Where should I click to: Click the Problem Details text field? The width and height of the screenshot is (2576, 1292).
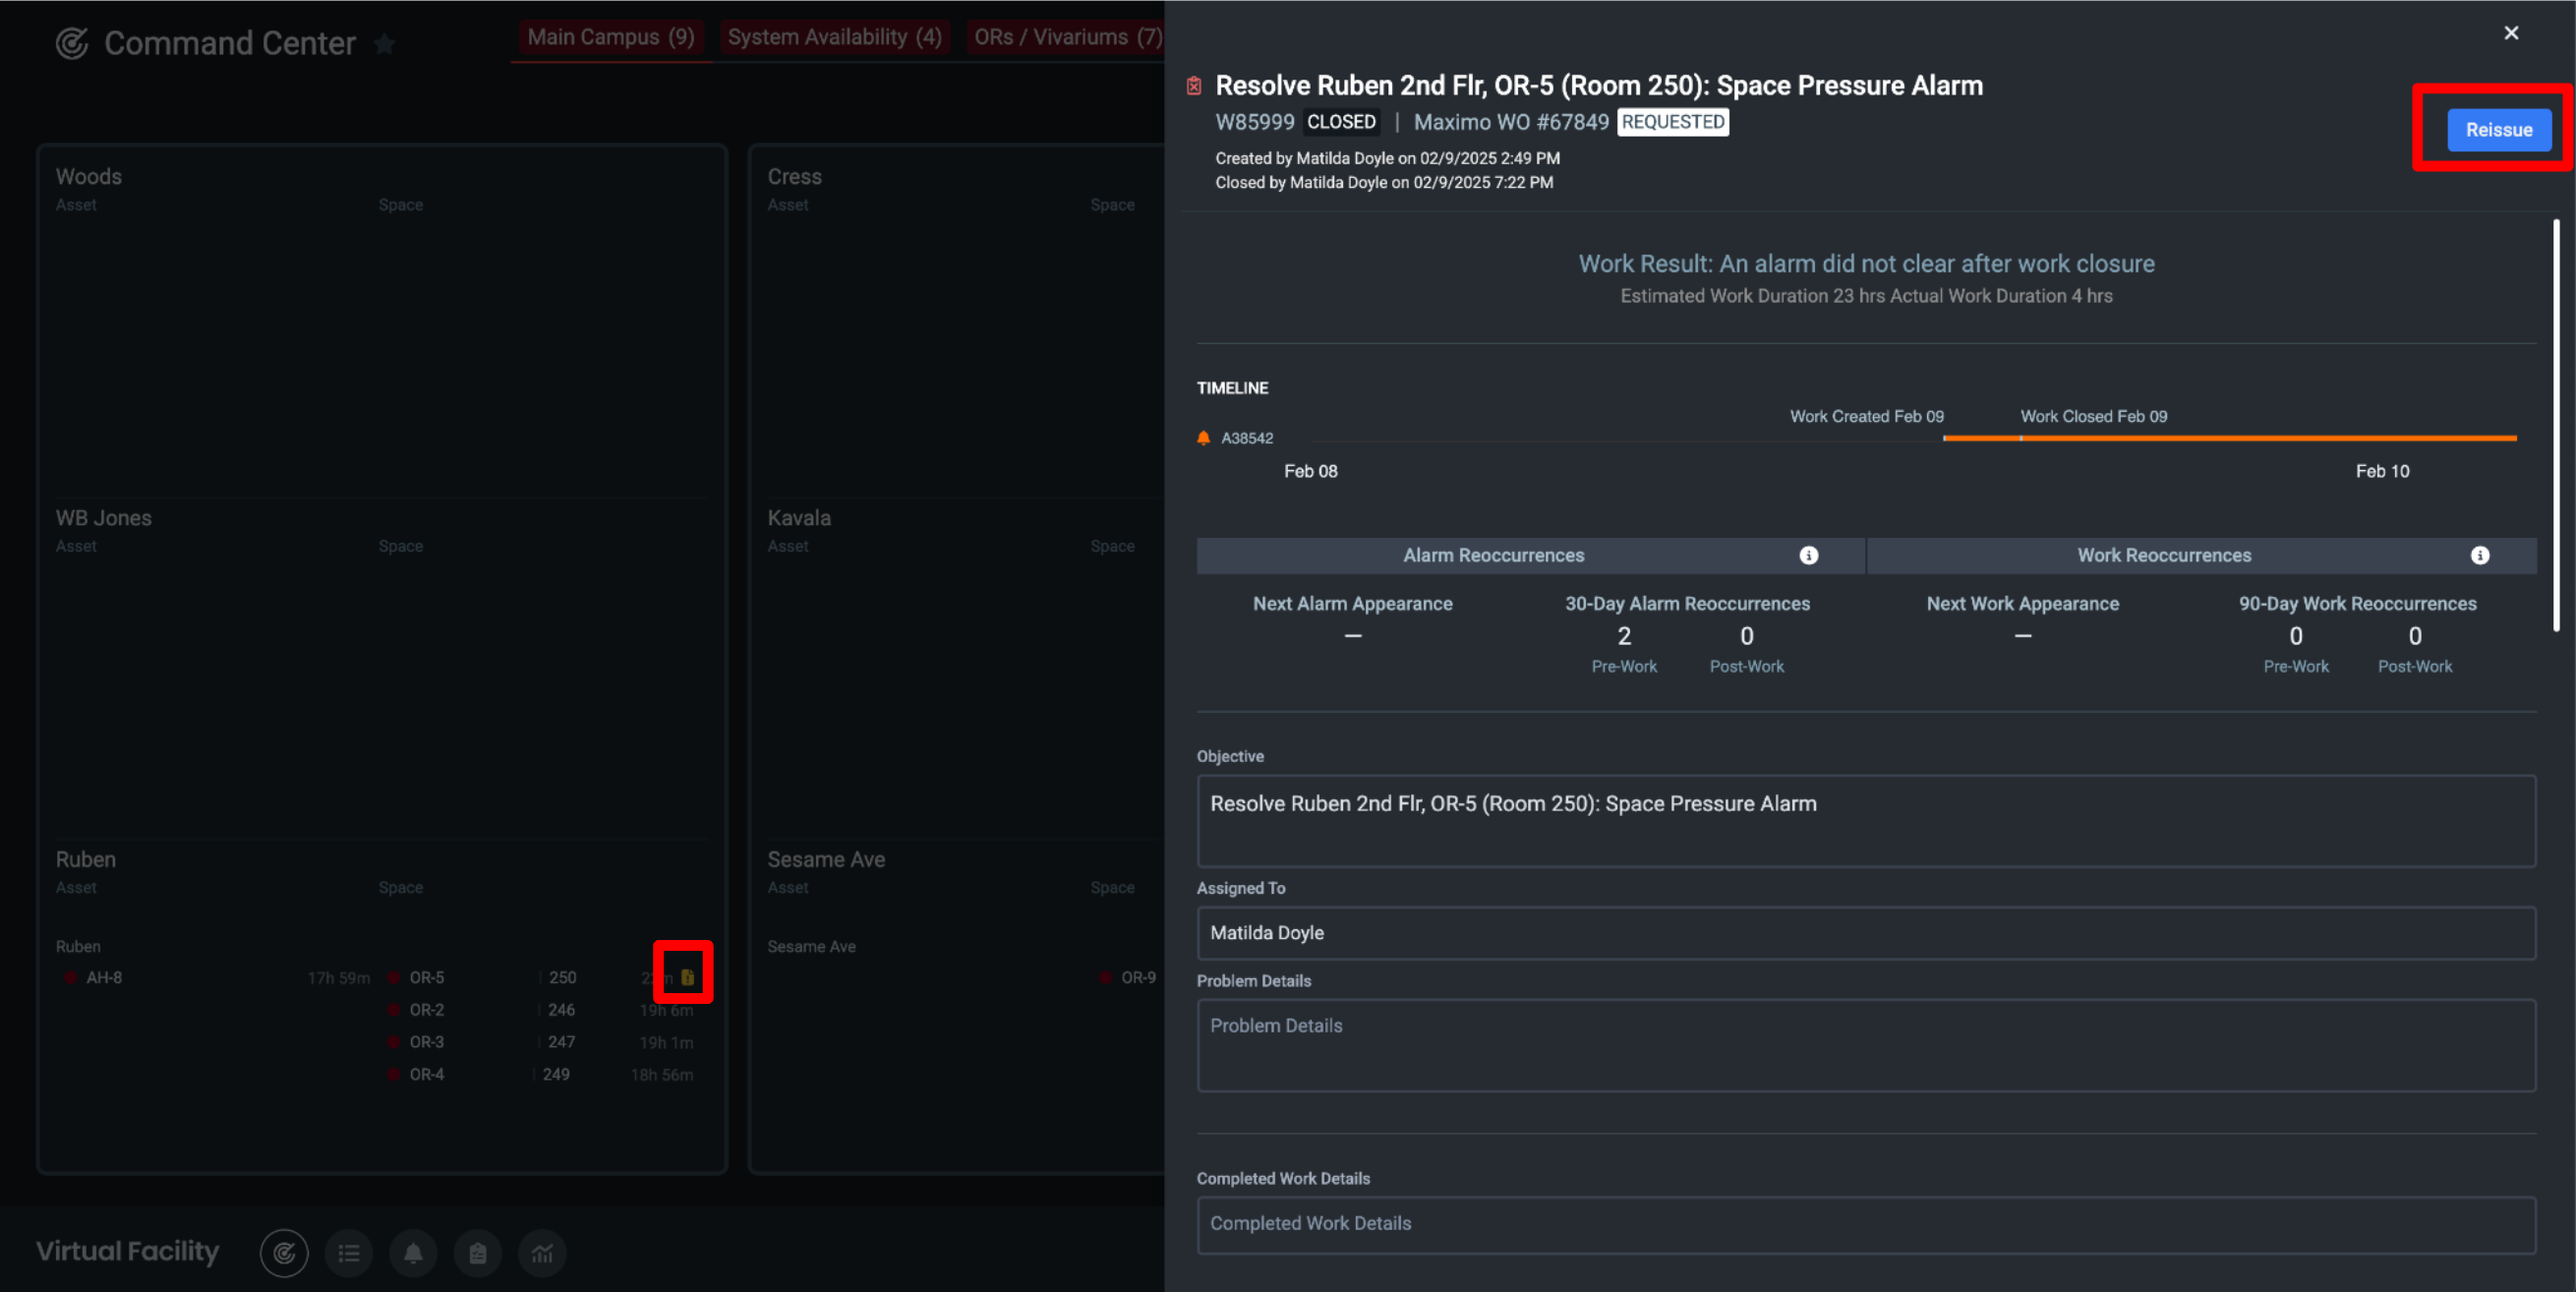pyautogui.click(x=1865, y=1044)
